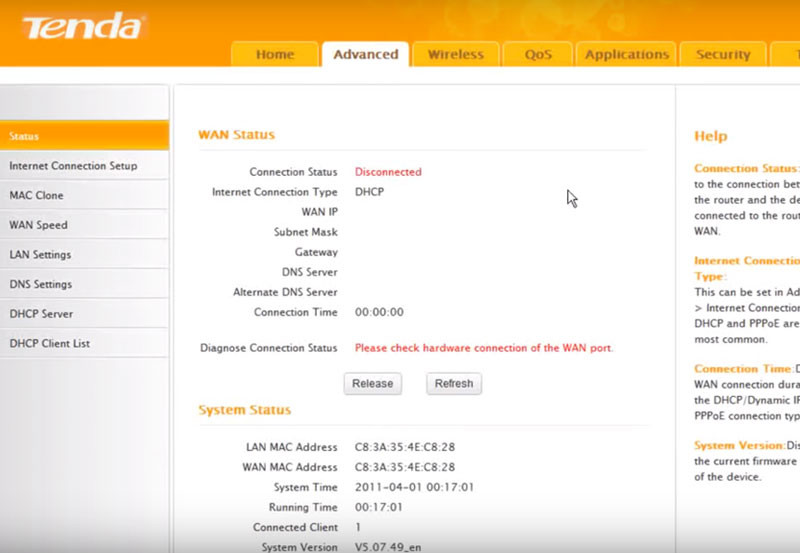The height and width of the screenshot is (553, 800).
Task: Open the QoS tab
Action: 538,54
